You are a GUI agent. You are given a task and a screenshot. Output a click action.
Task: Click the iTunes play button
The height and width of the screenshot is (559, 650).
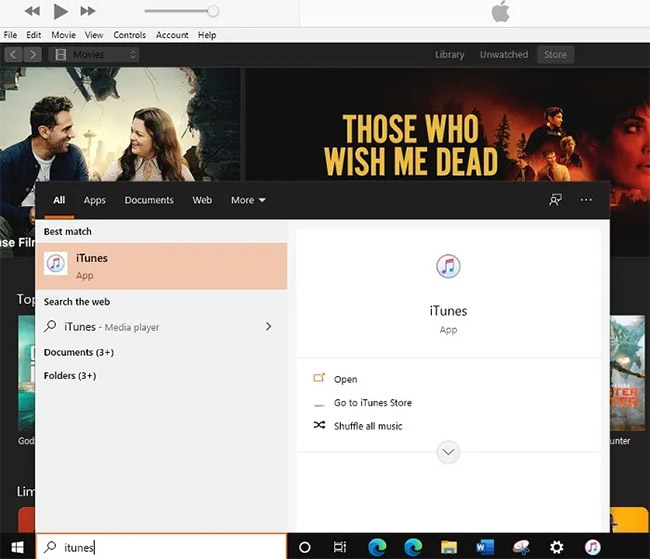61,11
